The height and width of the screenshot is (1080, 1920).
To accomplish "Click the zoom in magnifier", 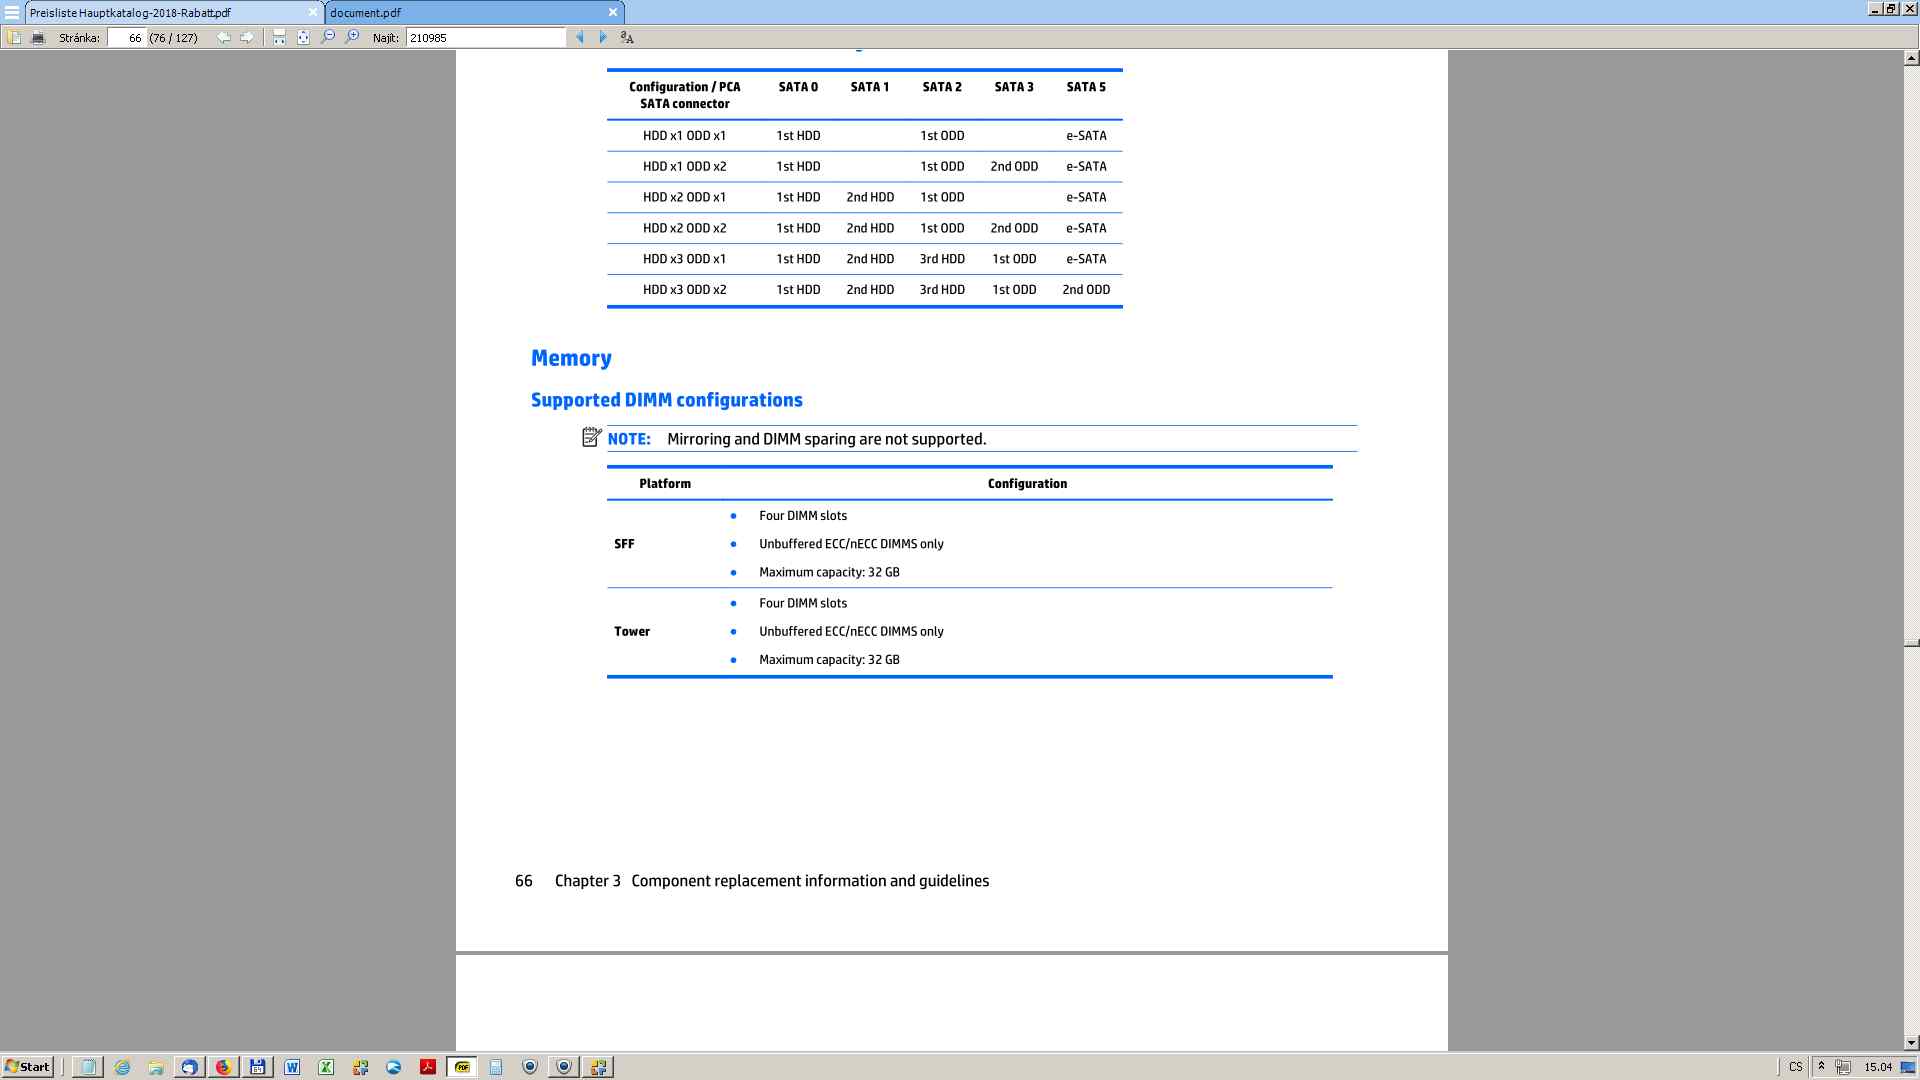I will pyautogui.click(x=352, y=38).
